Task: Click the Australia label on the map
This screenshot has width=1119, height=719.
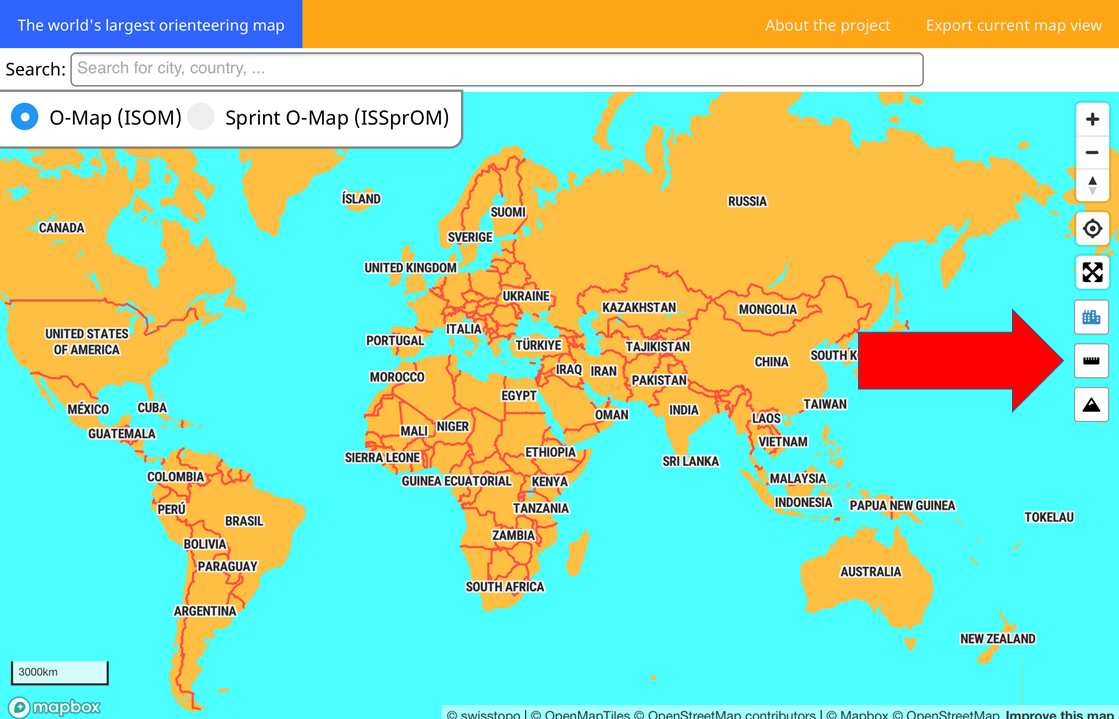Action: (870, 572)
